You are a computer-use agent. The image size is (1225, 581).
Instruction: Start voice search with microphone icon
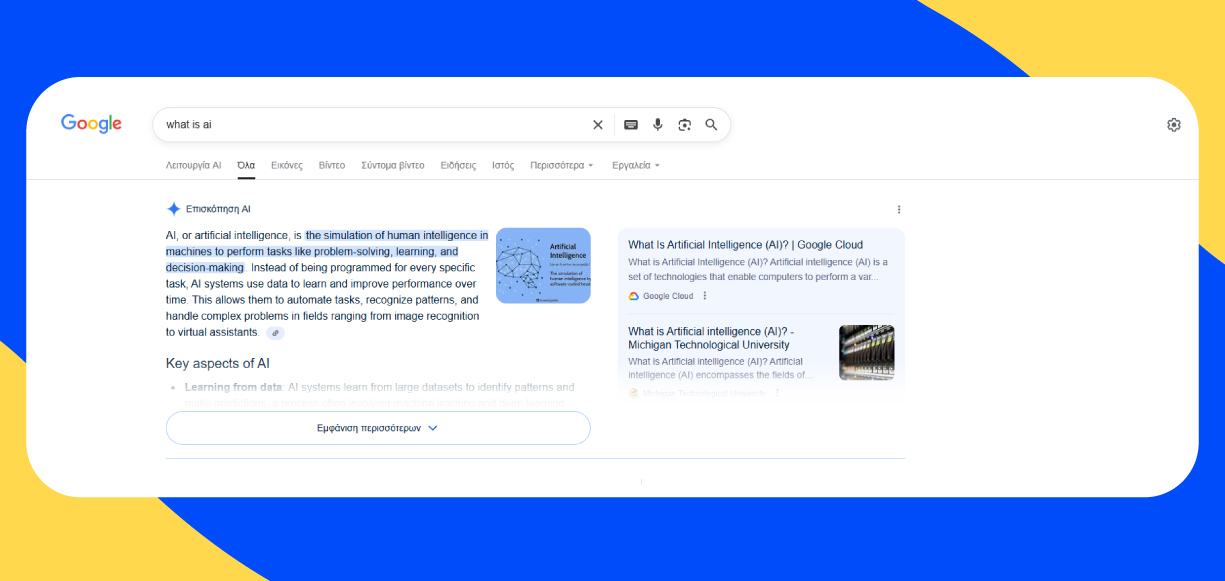(657, 125)
